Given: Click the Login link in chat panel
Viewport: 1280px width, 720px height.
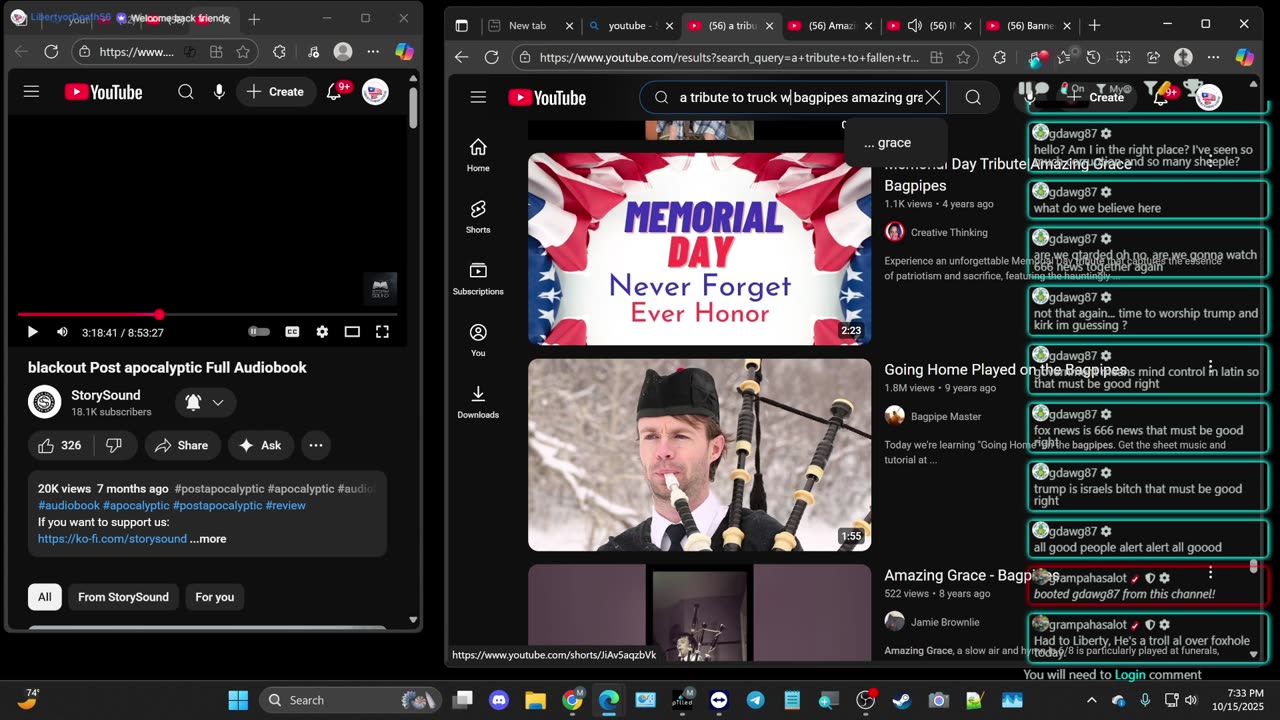Looking at the screenshot, I should pos(1130,675).
